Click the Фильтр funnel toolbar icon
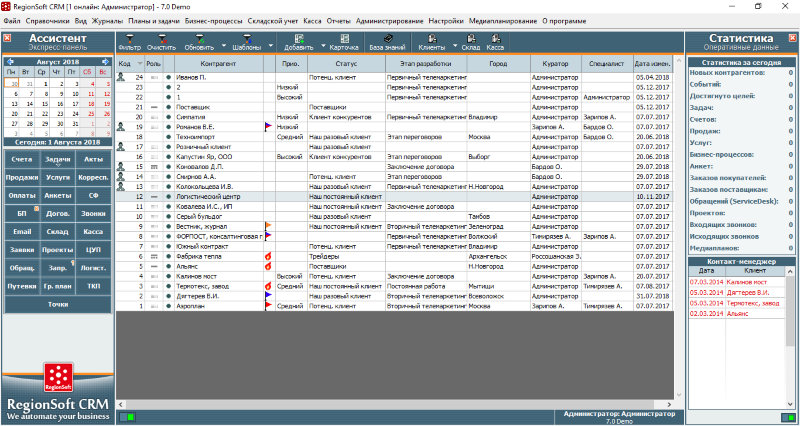 [130, 41]
